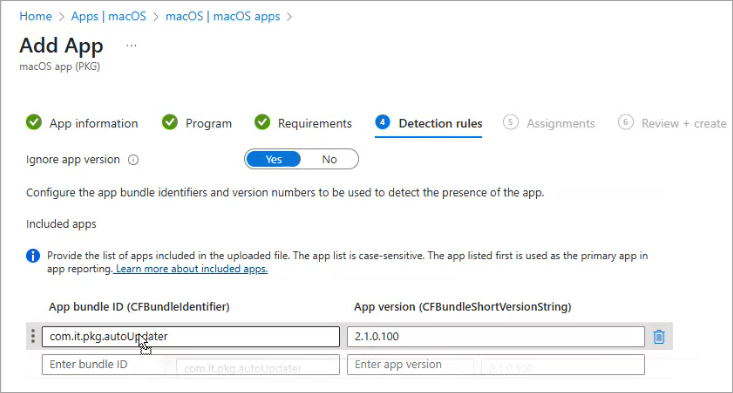Click the info icon next to Ignore app version
Screen dimensions: 733x393
133,160
